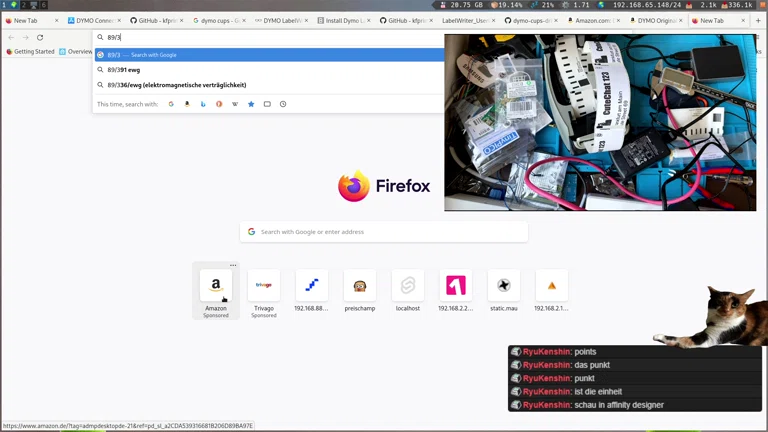Select workspace 2 in the top bar
Viewport: 768px width, 432px height.
(23, 5)
